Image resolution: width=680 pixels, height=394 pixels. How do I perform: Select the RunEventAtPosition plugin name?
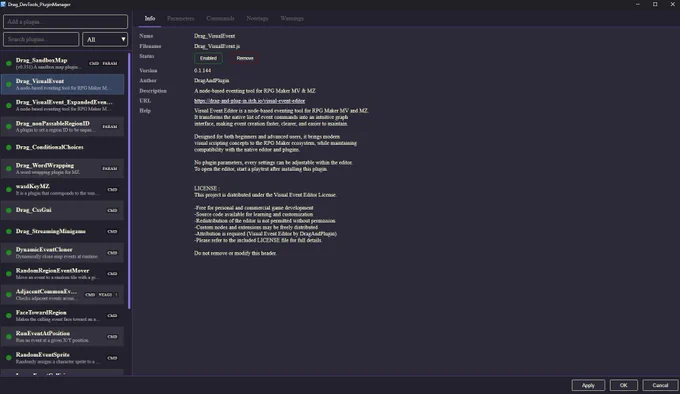(x=43, y=333)
